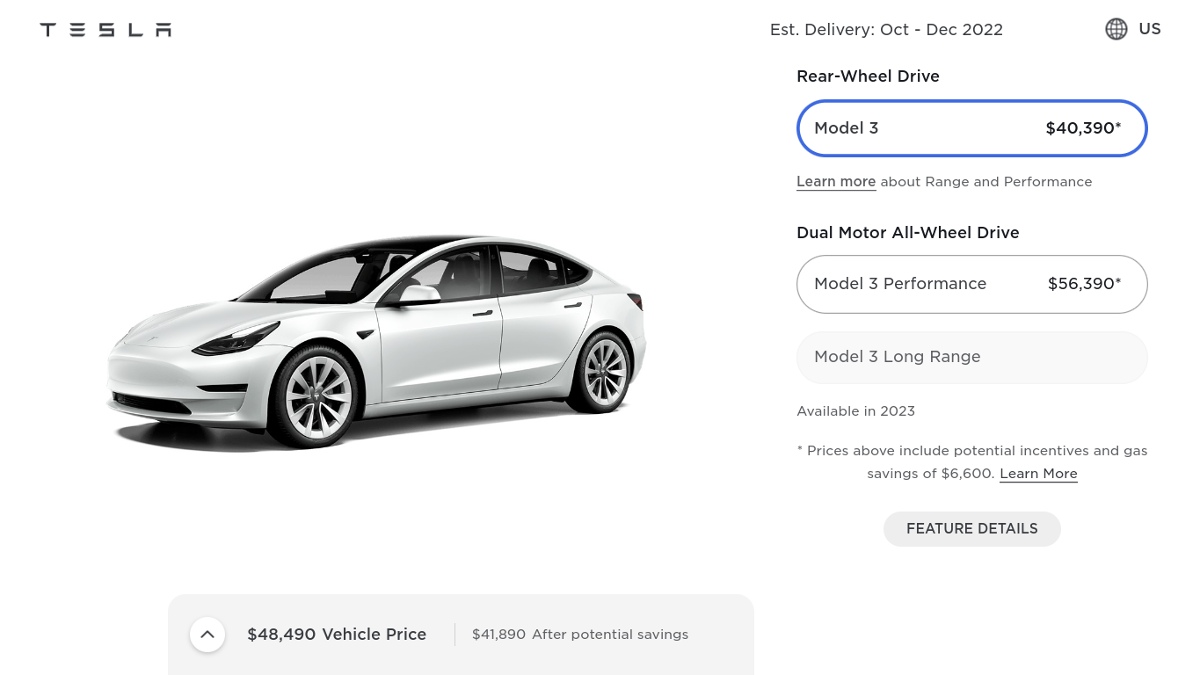Follow the Learn More incentives link

[x=1038, y=474]
